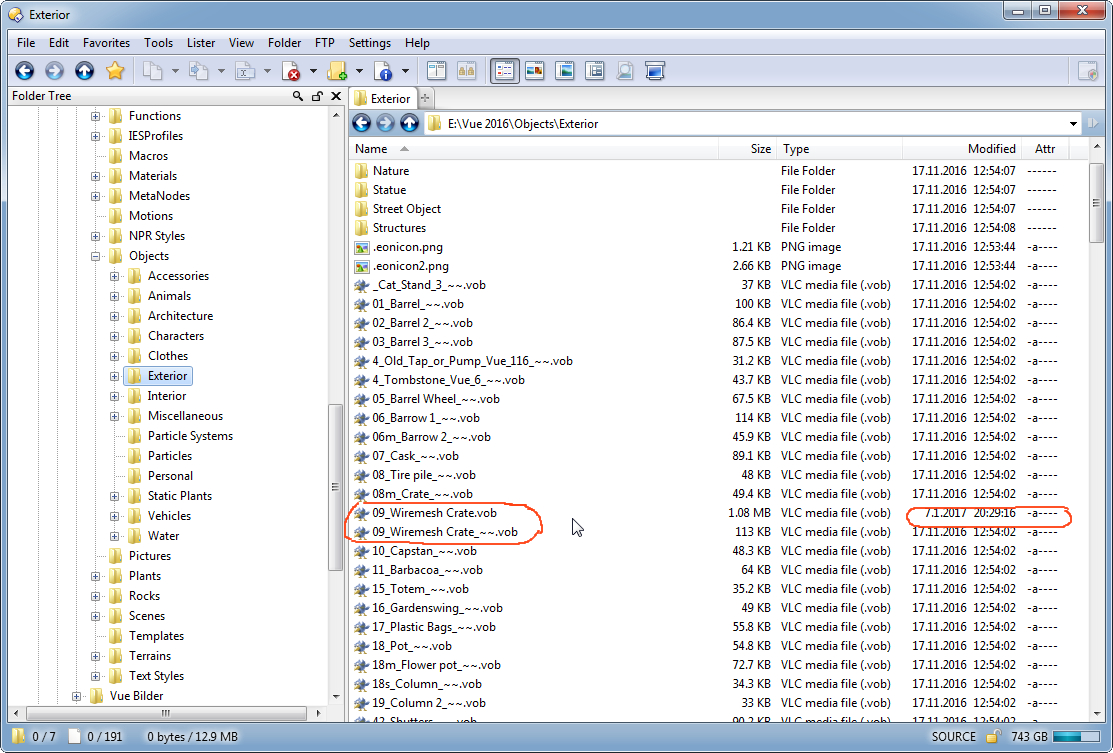
Task: Click the full screen display icon
Action: coord(654,71)
